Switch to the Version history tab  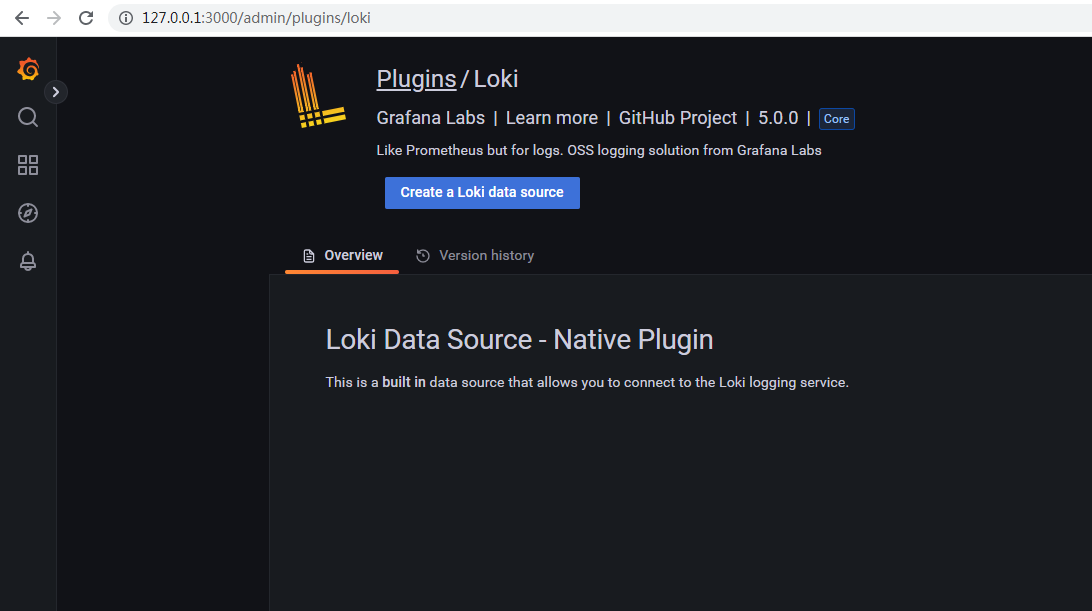click(x=487, y=255)
